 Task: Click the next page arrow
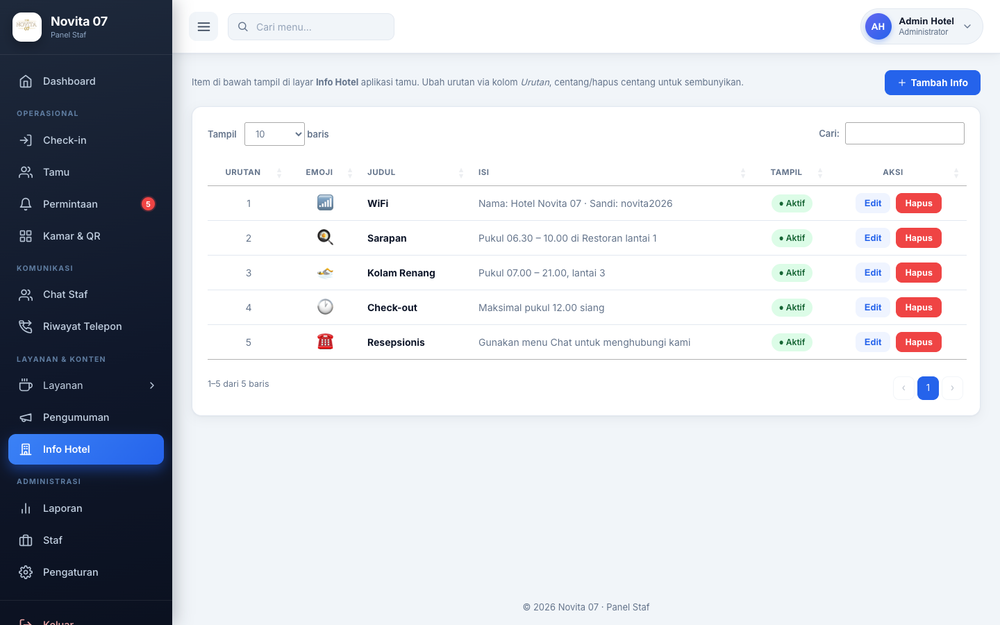[x=952, y=388]
